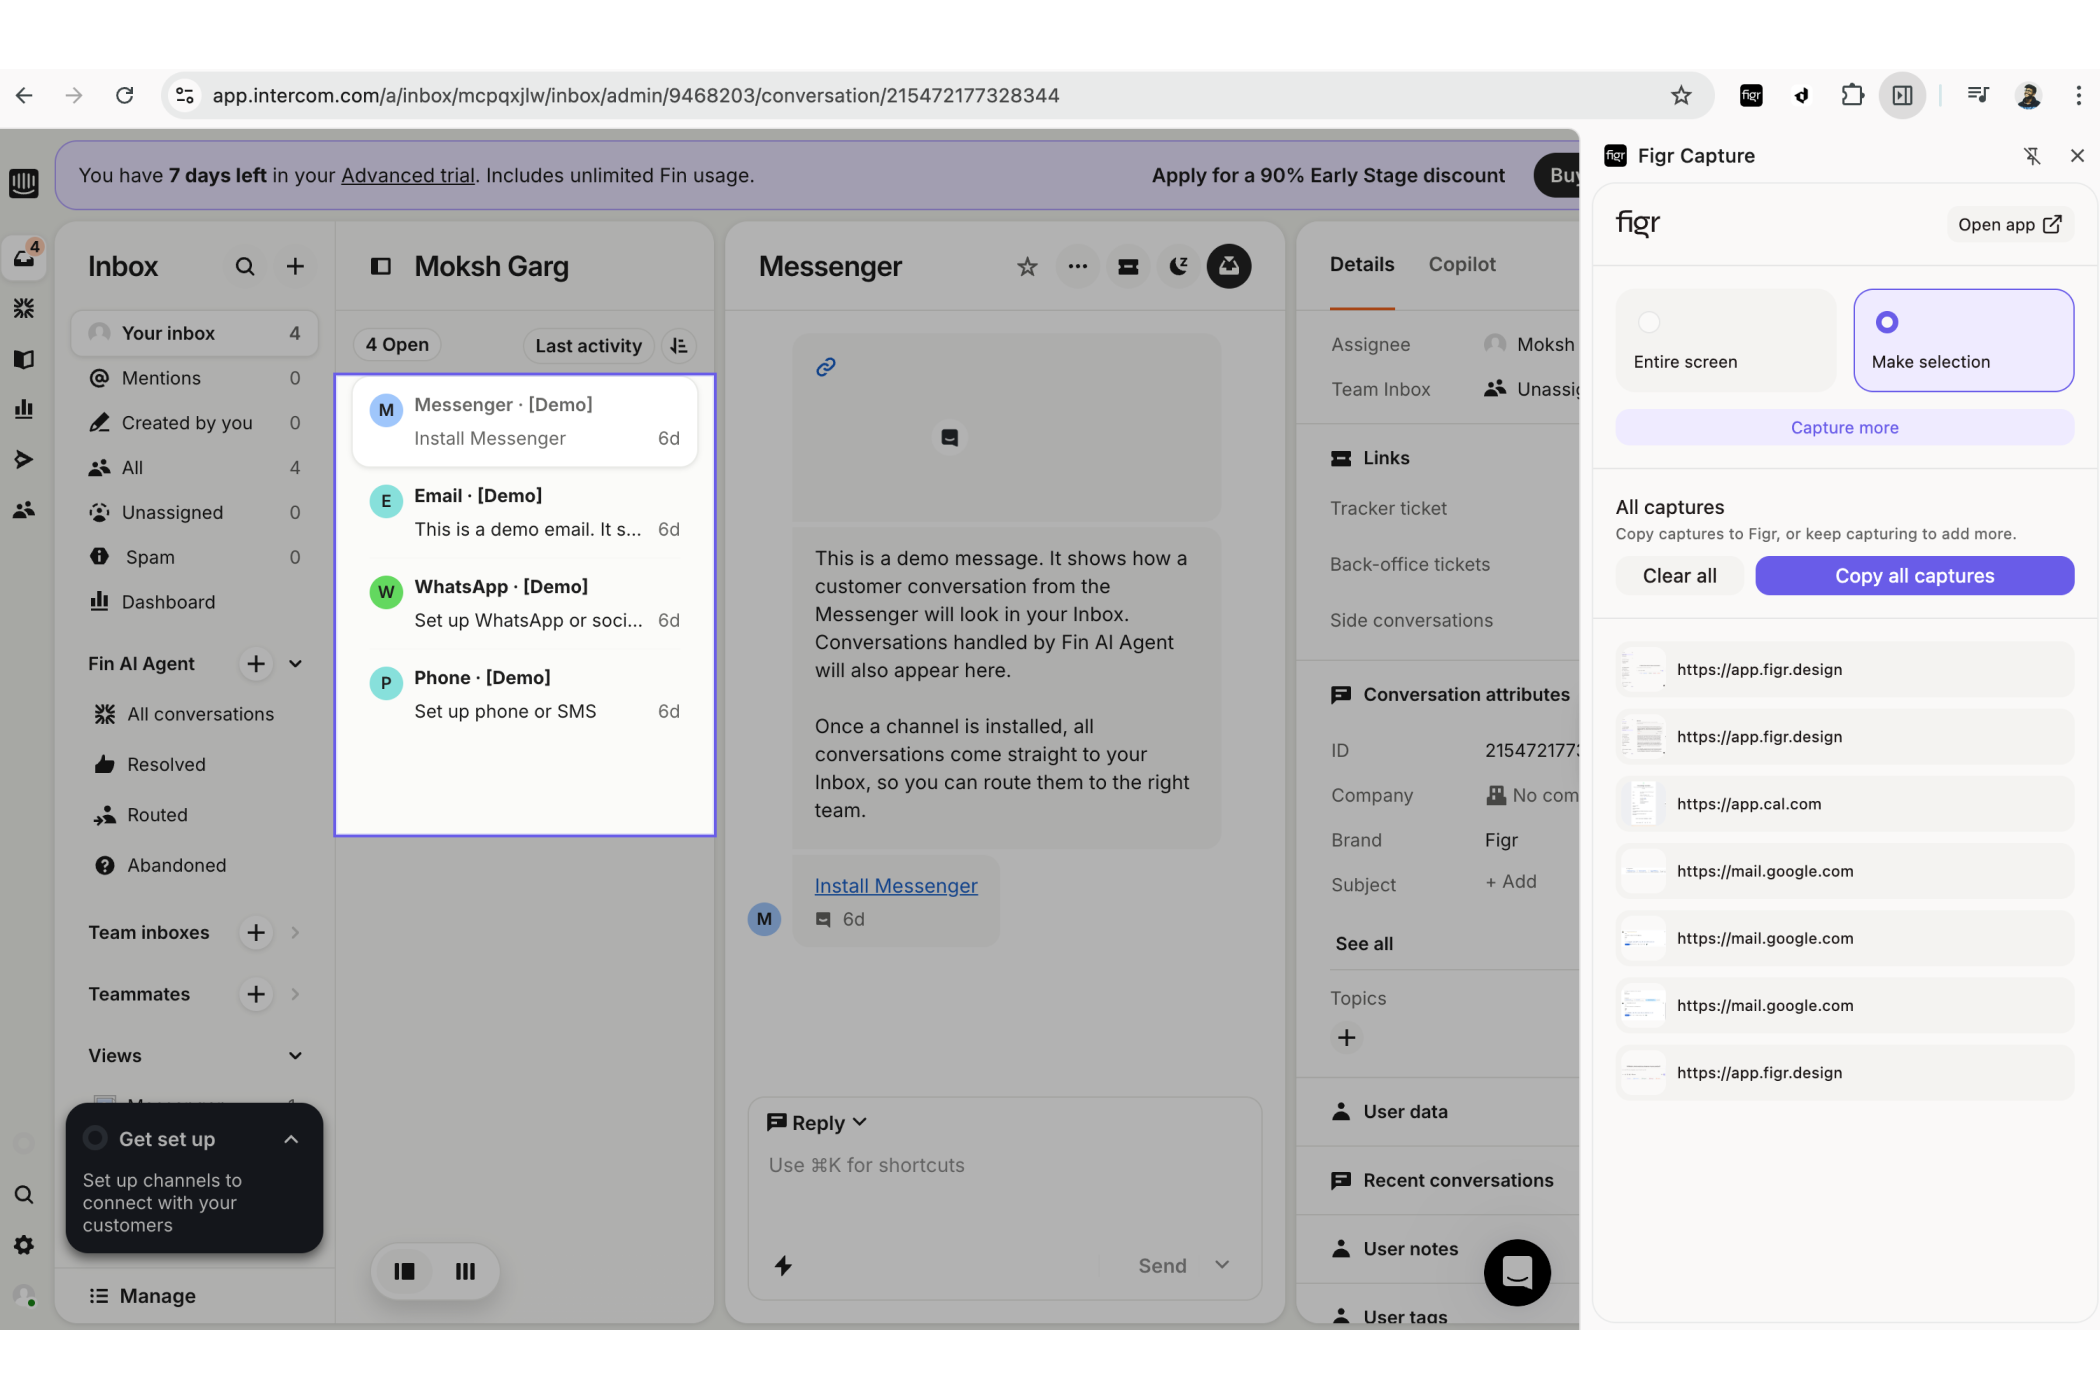This screenshot has width=2100, height=1400.
Task: Open the Knowledge book icon in sidebar
Action: (x=24, y=359)
